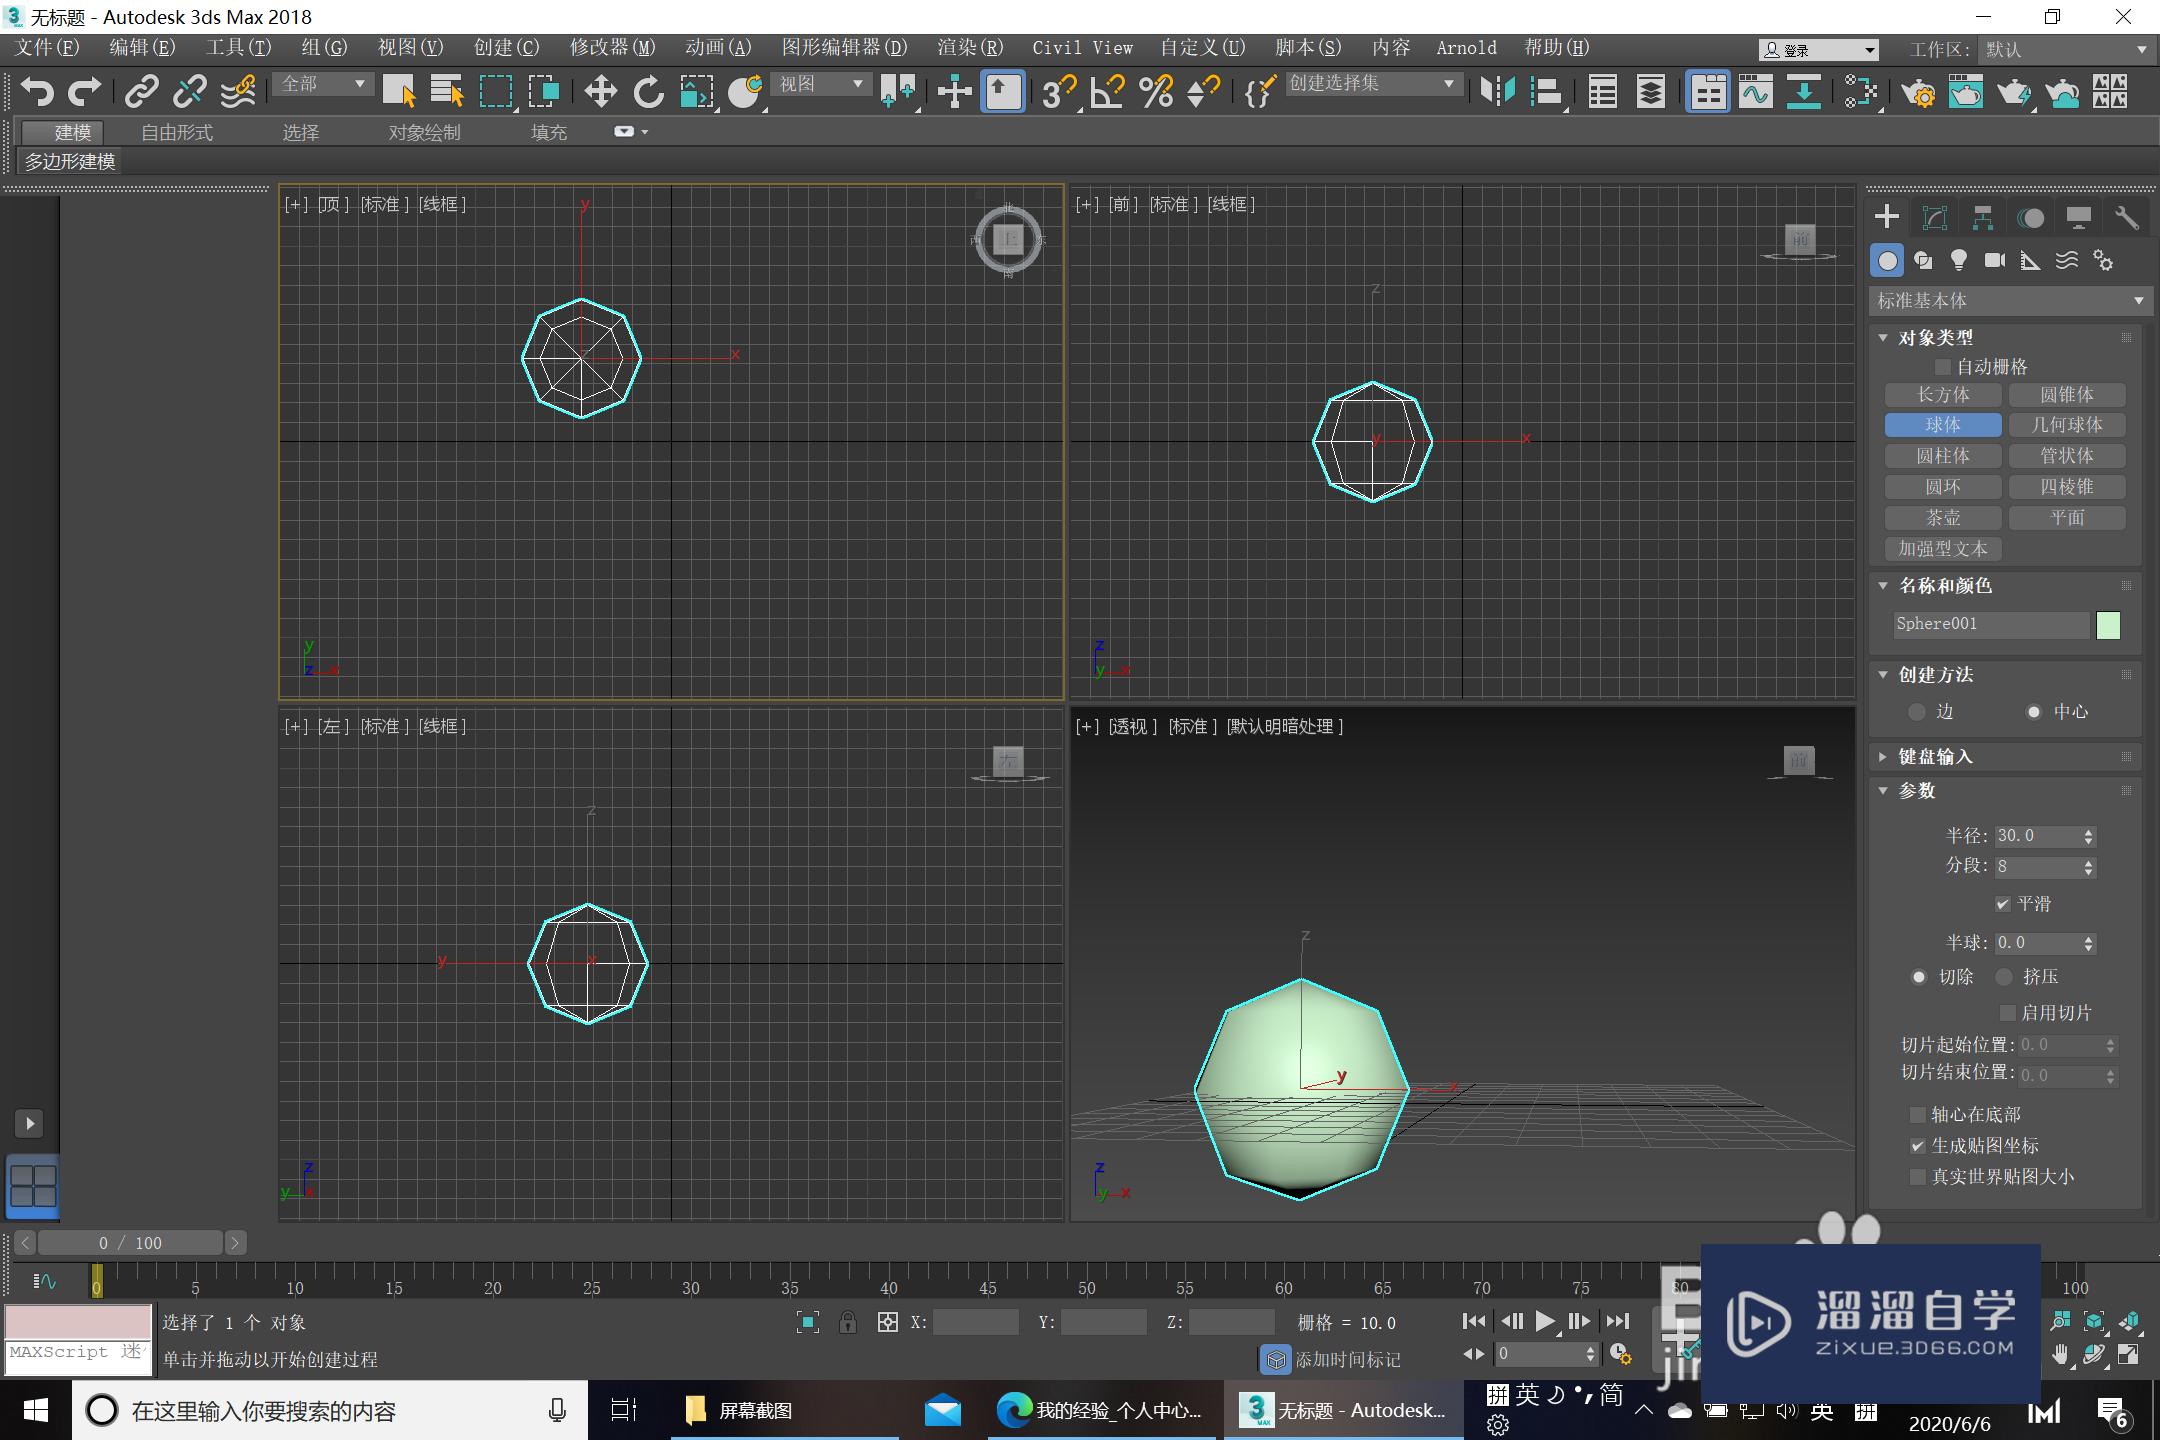This screenshot has width=2160, height=1440.
Task: Open the Sphere001 object color swatch
Action: point(2108,625)
